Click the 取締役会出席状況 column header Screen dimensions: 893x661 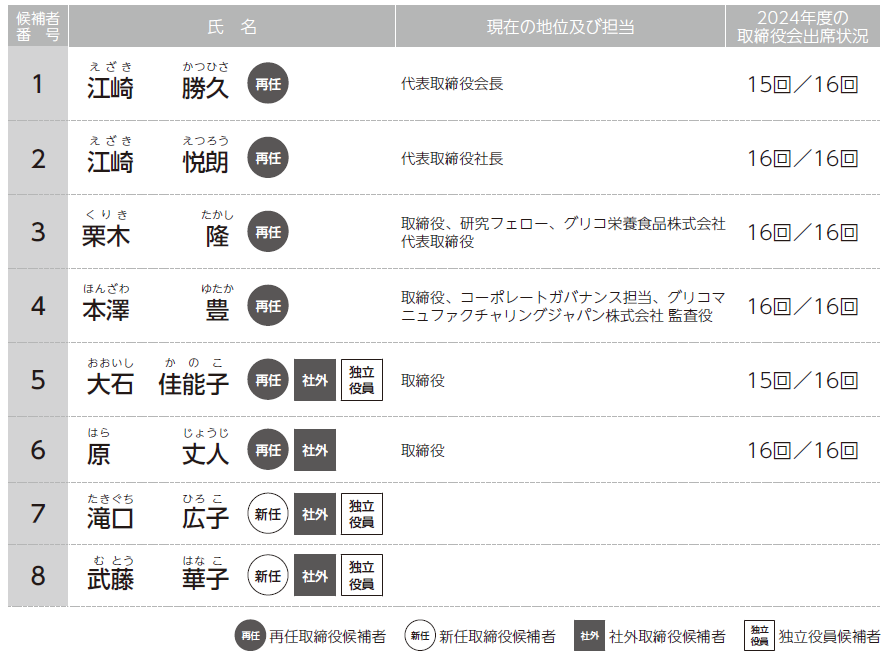(x=803, y=27)
